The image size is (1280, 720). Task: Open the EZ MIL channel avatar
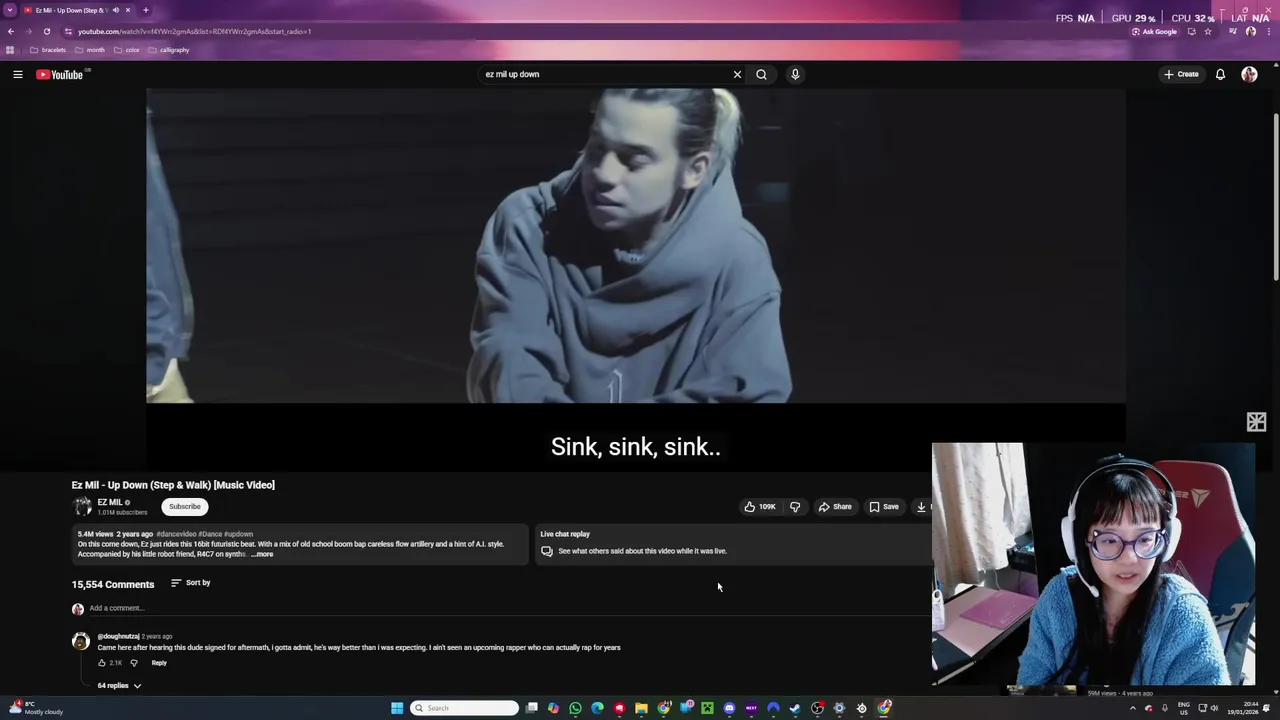coord(82,507)
